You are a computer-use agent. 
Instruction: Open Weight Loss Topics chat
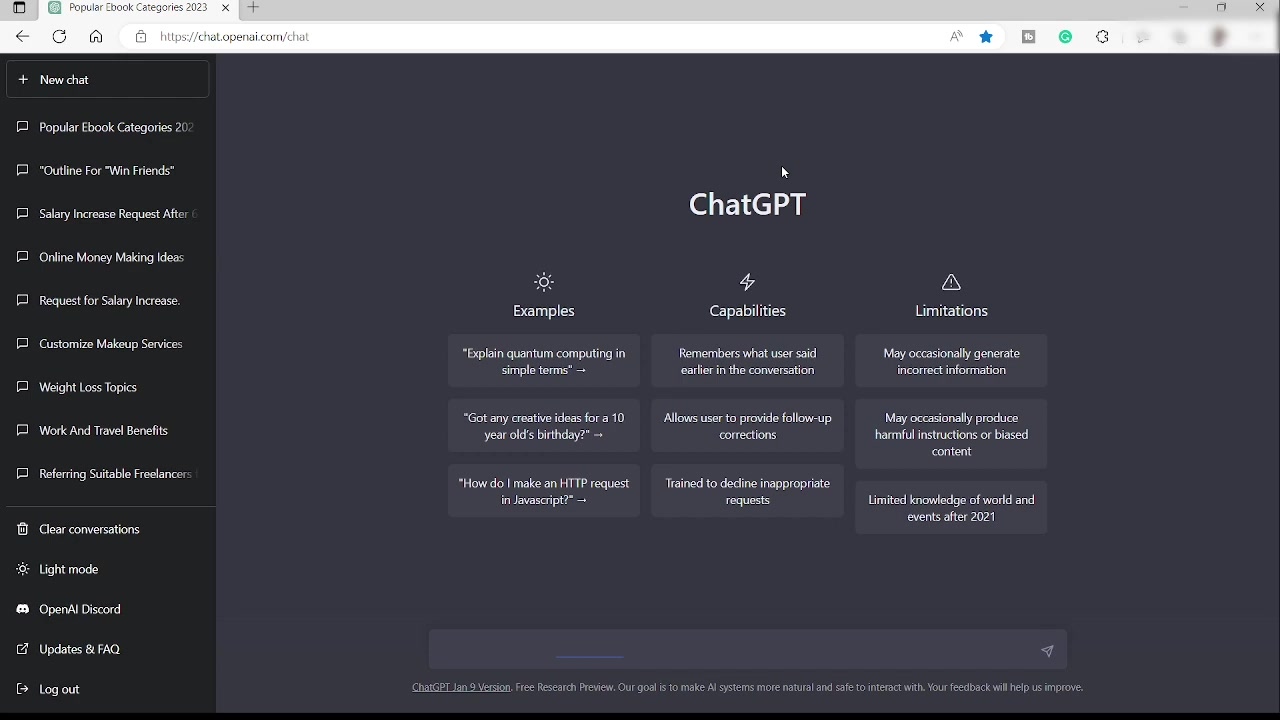click(x=108, y=387)
